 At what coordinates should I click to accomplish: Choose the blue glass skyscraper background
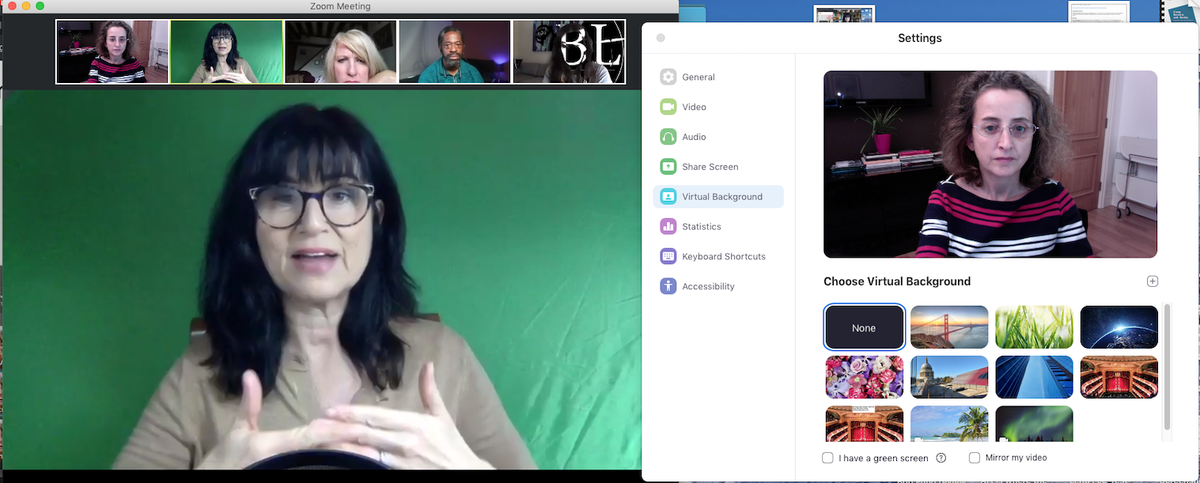click(1034, 377)
